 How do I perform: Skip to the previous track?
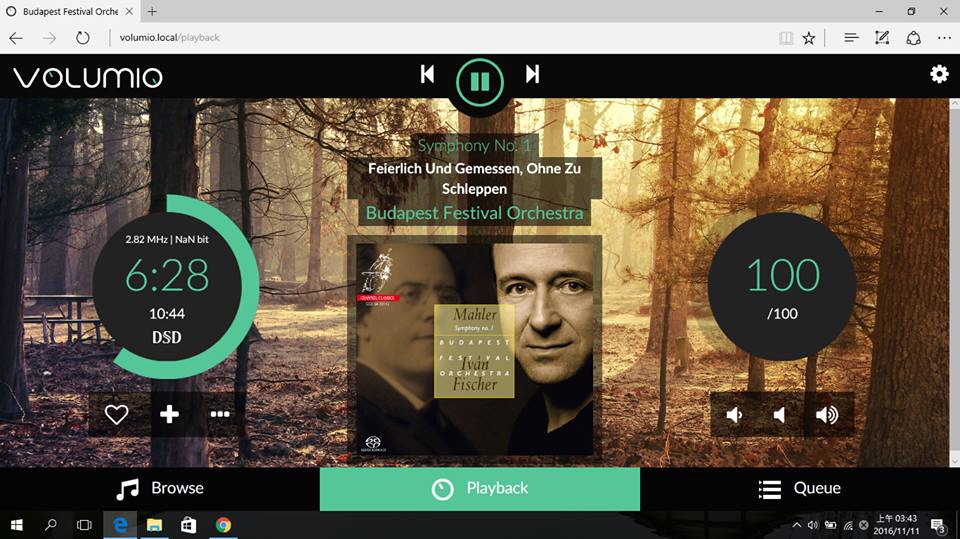coord(427,74)
